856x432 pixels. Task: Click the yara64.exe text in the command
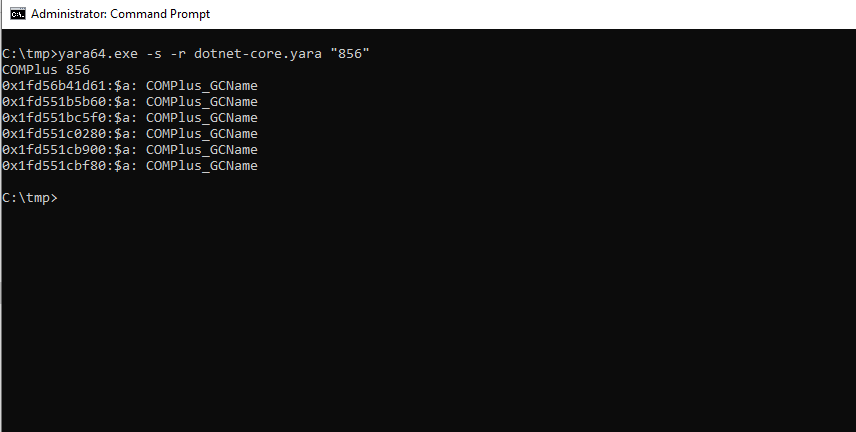point(86,53)
